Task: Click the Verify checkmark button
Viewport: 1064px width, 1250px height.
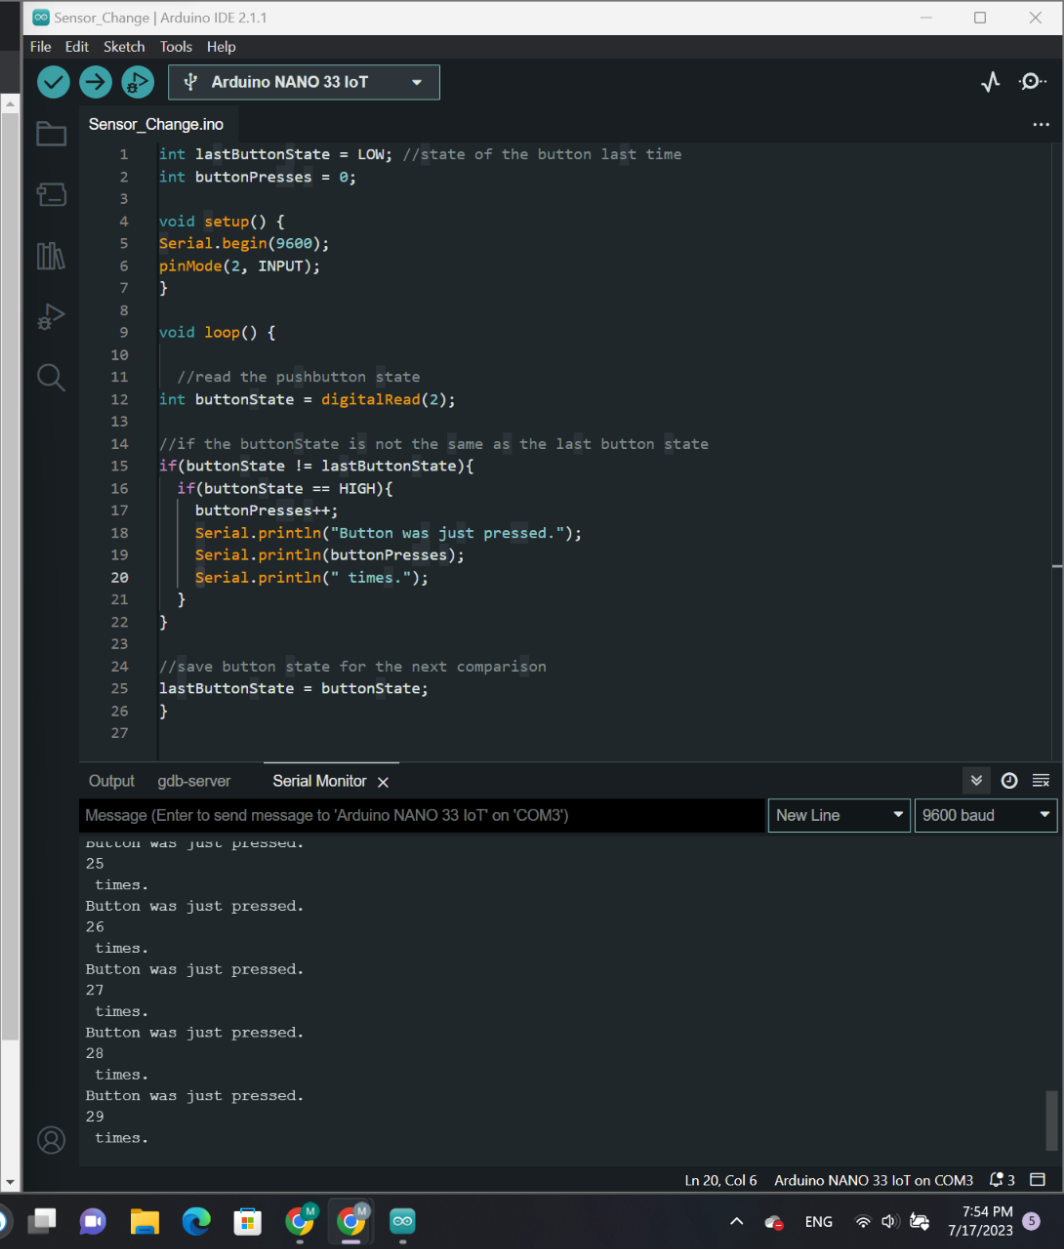Action: coord(53,82)
